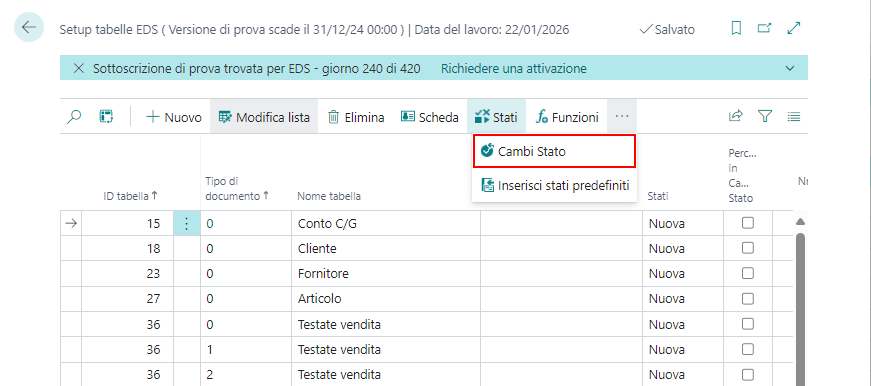Open the filter pane with the funnel icon
Image resolution: width=871 pixels, height=386 pixels.
click(765, 117)
